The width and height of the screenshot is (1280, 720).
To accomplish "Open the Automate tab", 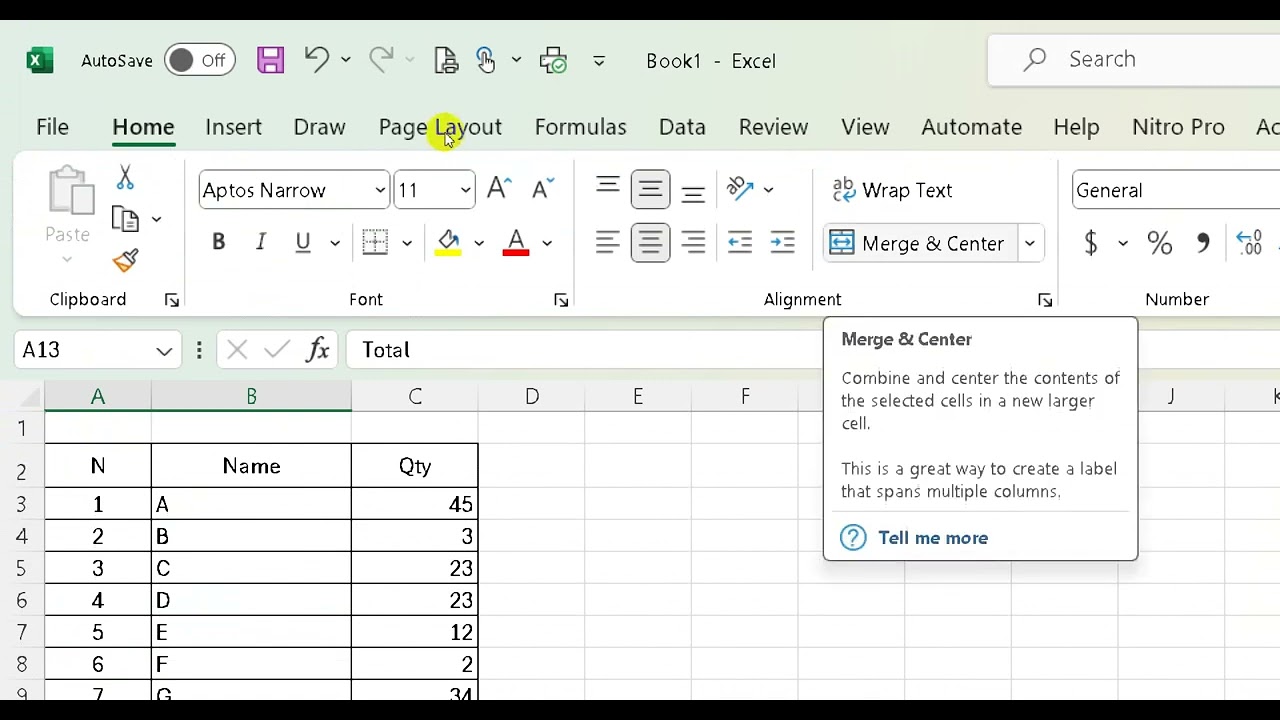I will (971, 127).
